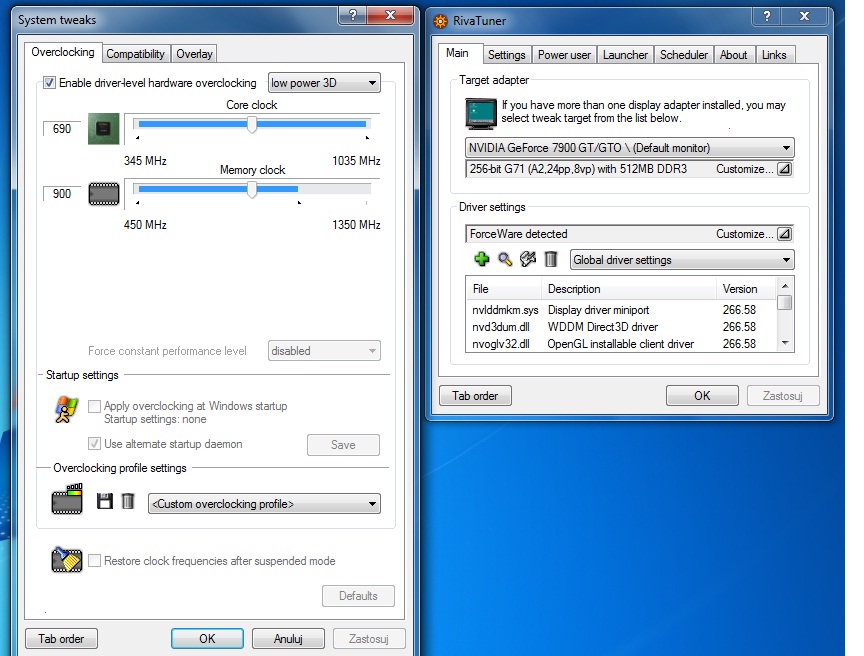
Task: Select the nvd3dum.dll row
Action: click(x=622, y=327)
